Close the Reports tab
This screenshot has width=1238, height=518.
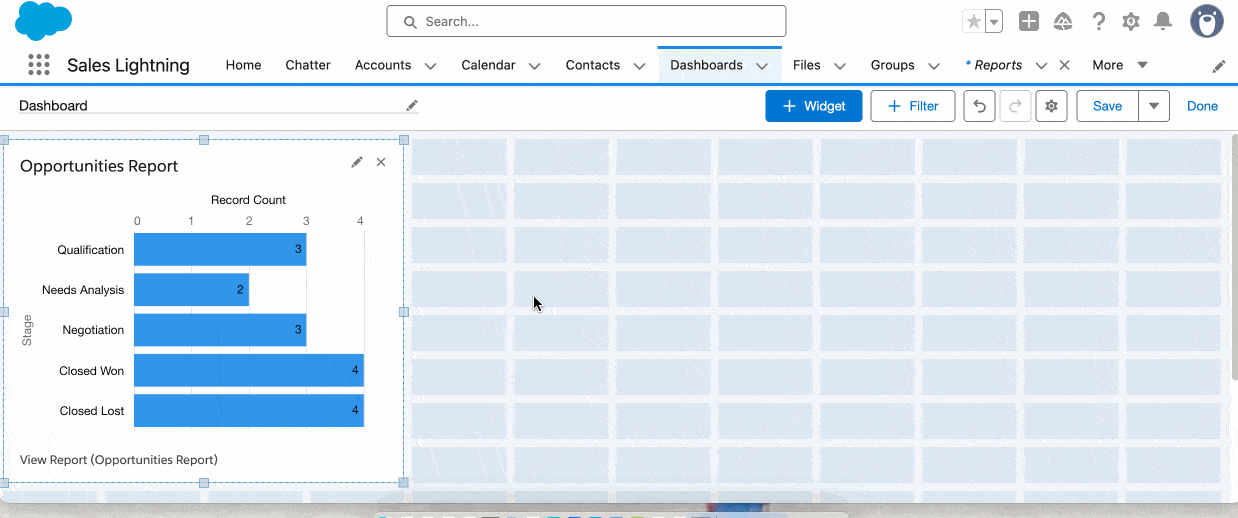(x=1064, y=65)
